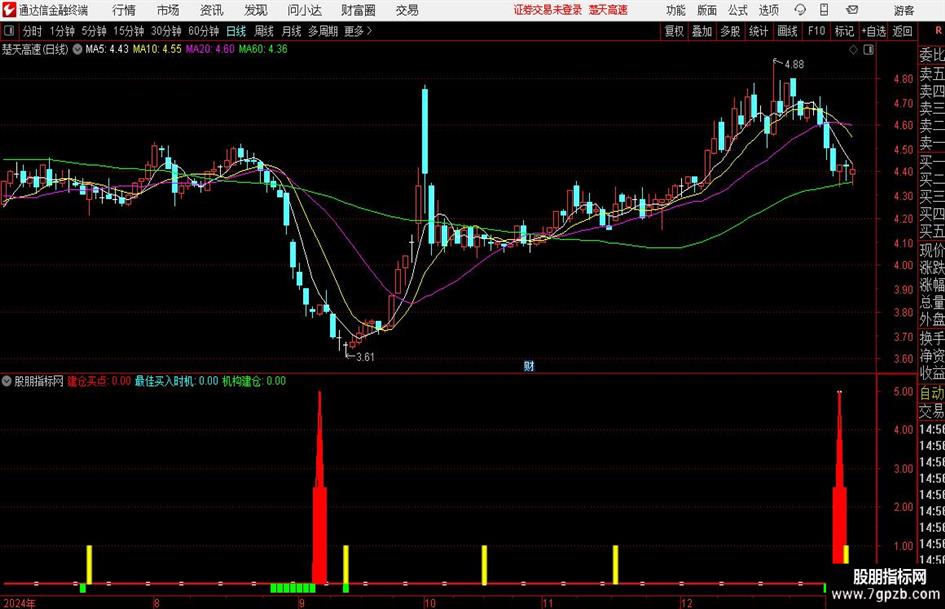Screen dimensions: 945x609
Task: Click the 最佳买入时机: 0.00 indicator label
Action: click(x=176, y=381)
